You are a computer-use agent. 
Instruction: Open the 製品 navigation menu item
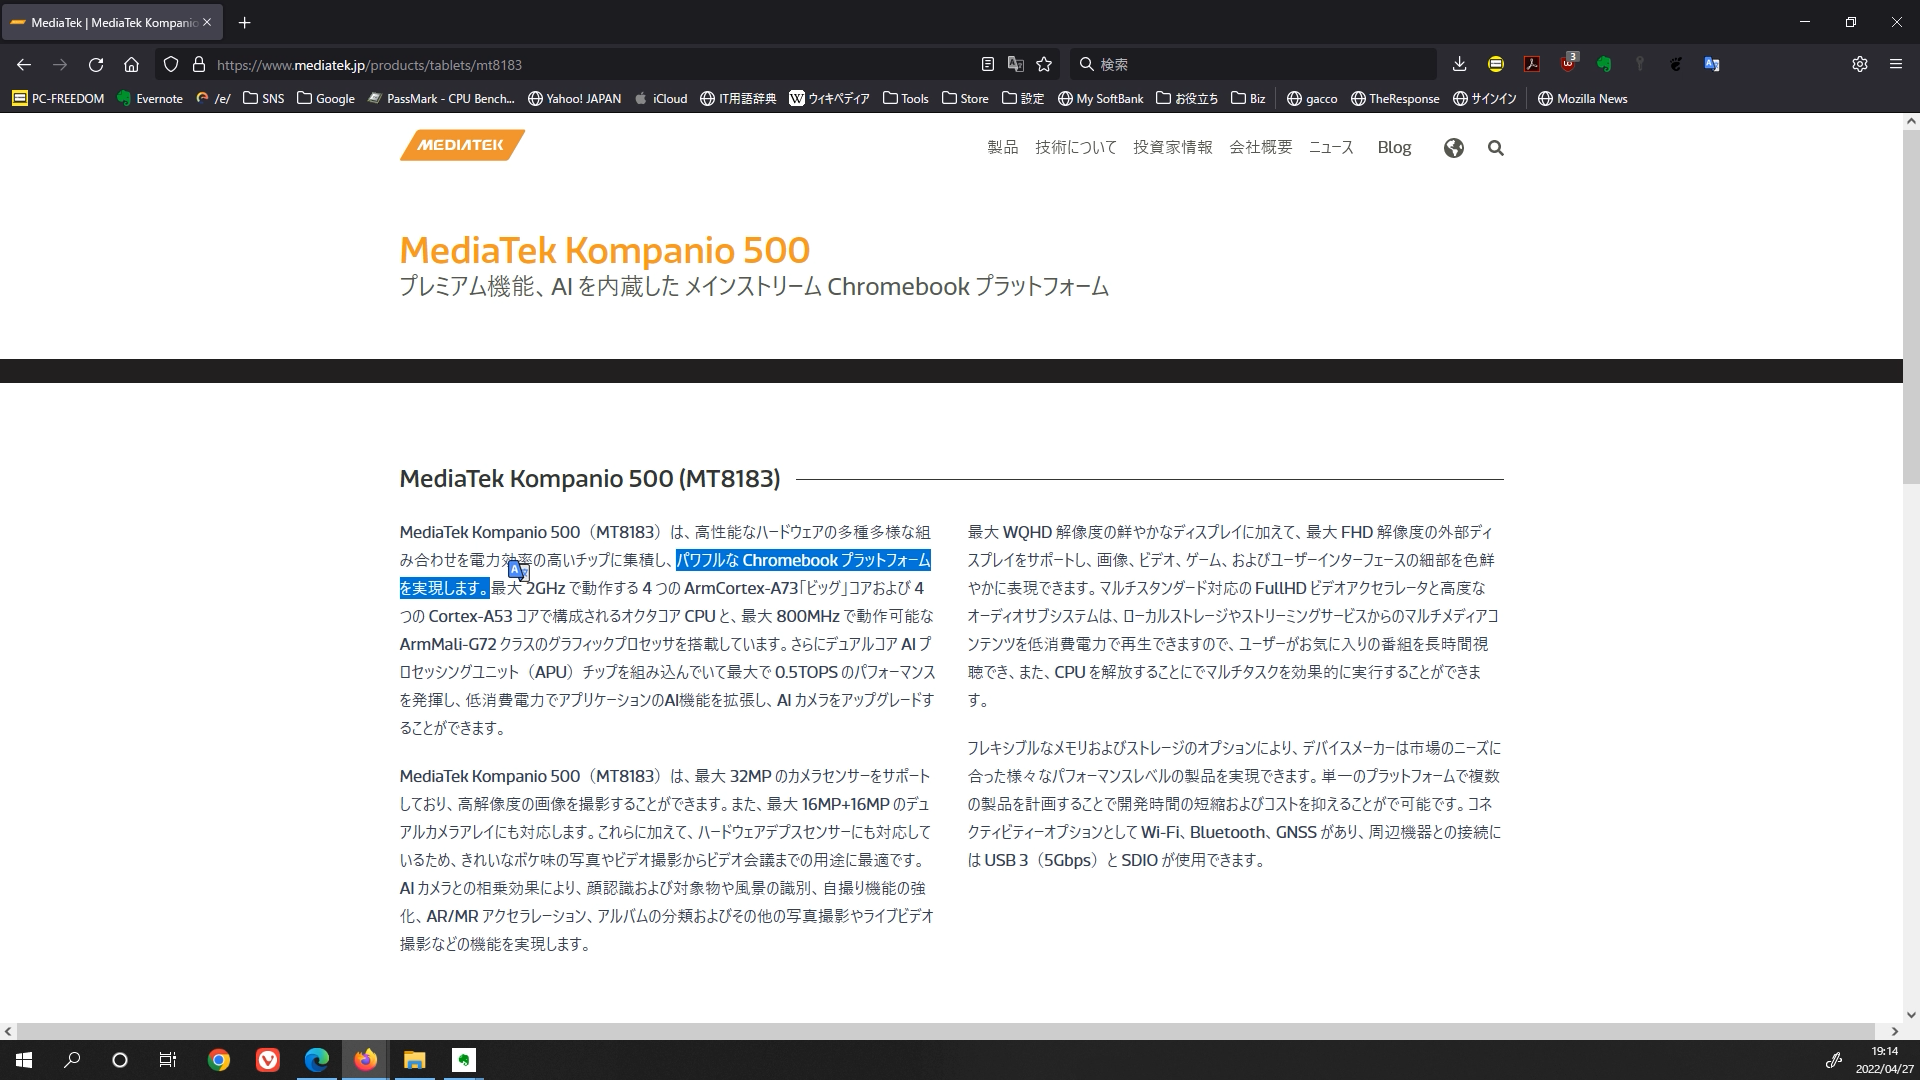[x=1002, y=147]
